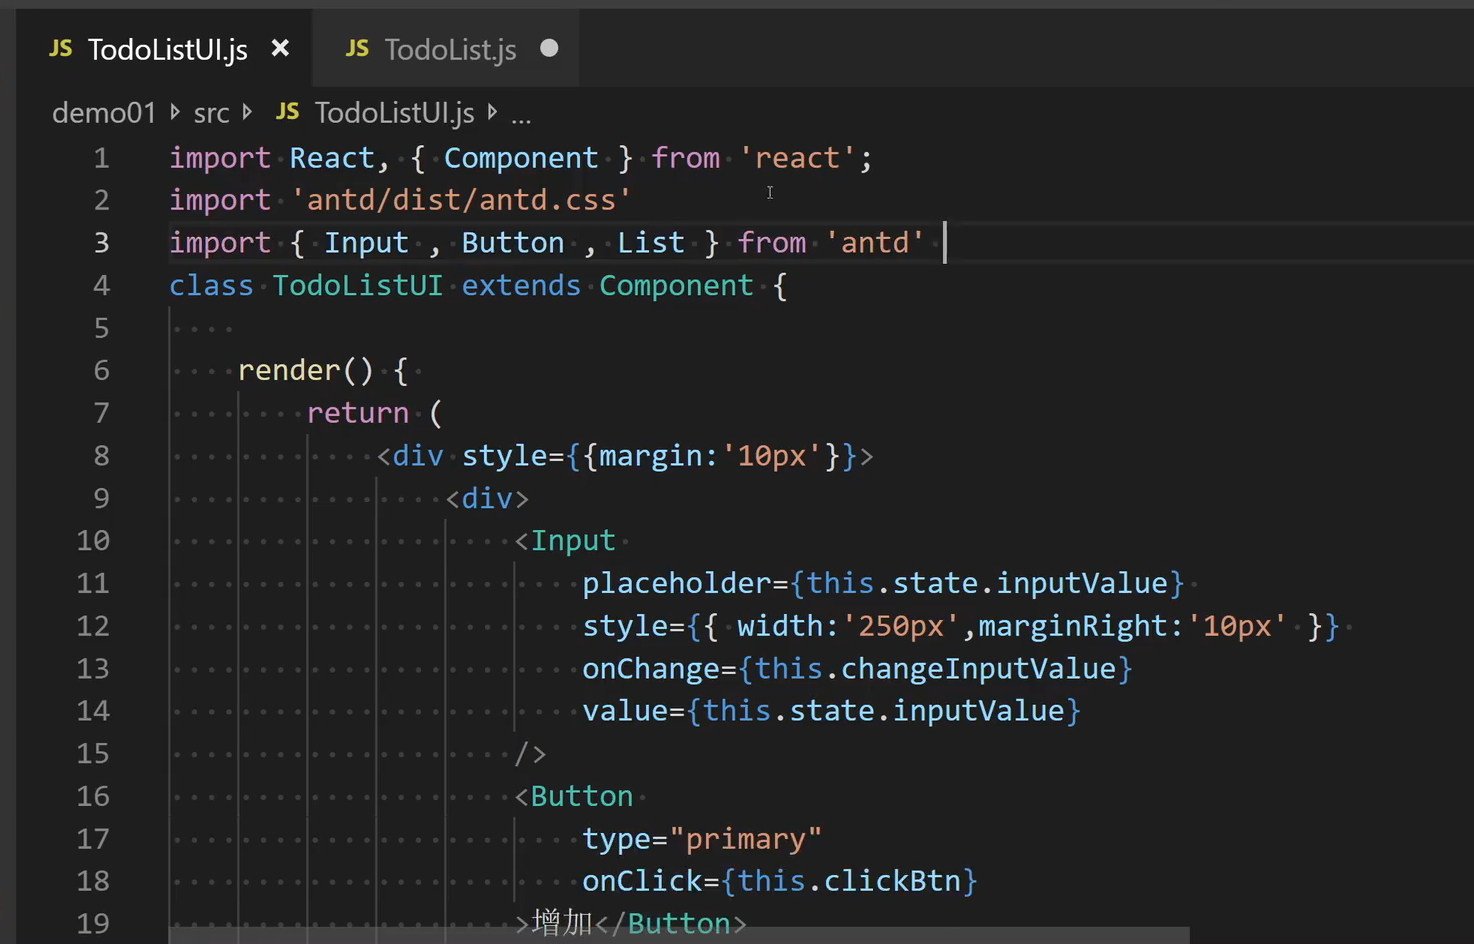Click the word List in the antd import
1474x944 pixels.
651,243
